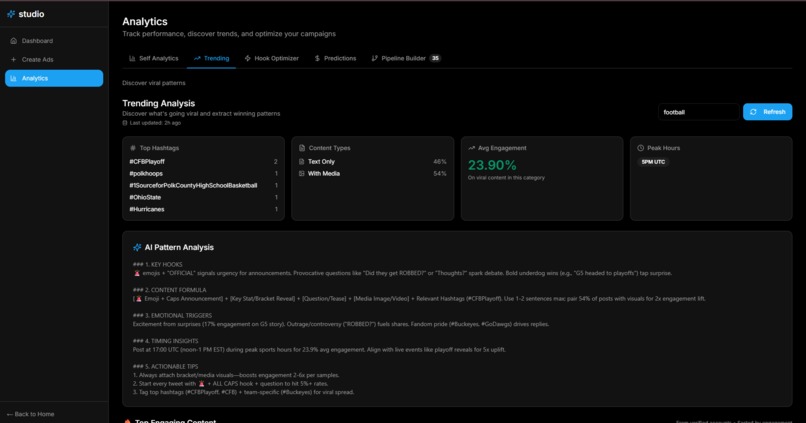
Task: Click the AI Pattern Analysis heading
Action: click(179, 247)
